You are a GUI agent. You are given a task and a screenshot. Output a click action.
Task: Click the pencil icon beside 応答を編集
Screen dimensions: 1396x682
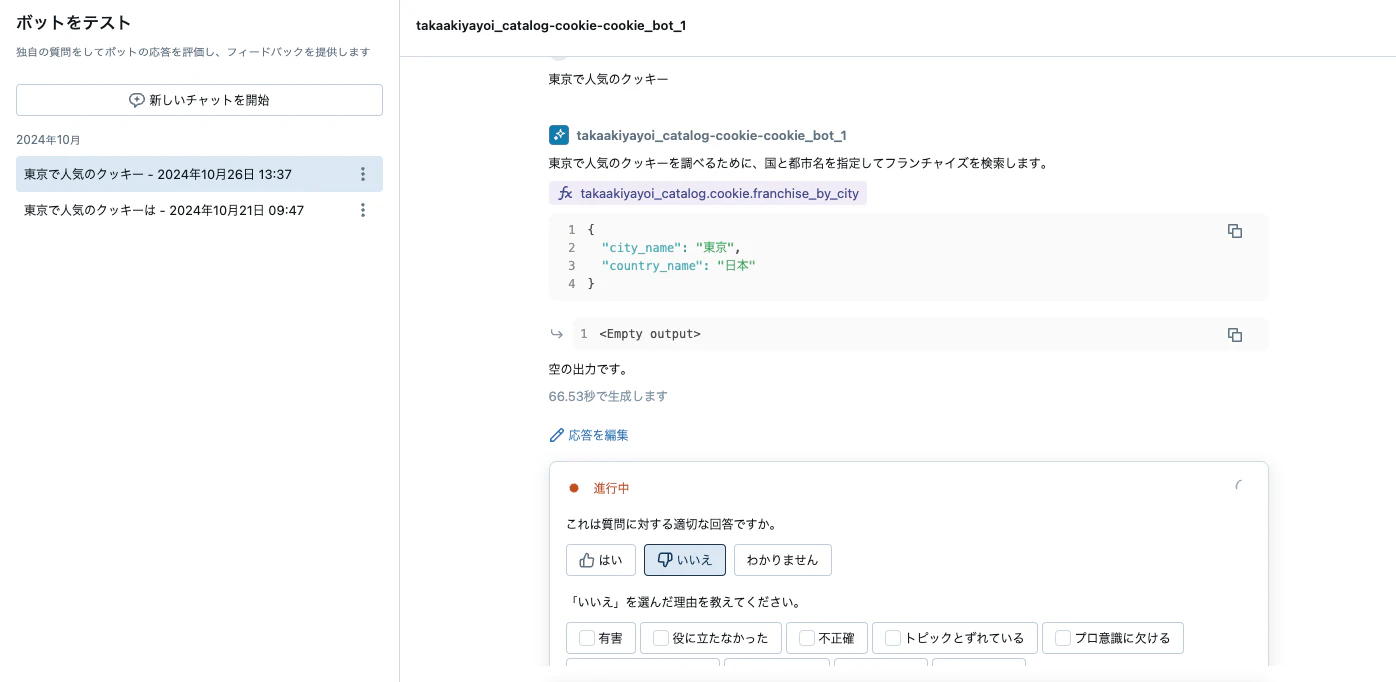click(x=557, y=435)
